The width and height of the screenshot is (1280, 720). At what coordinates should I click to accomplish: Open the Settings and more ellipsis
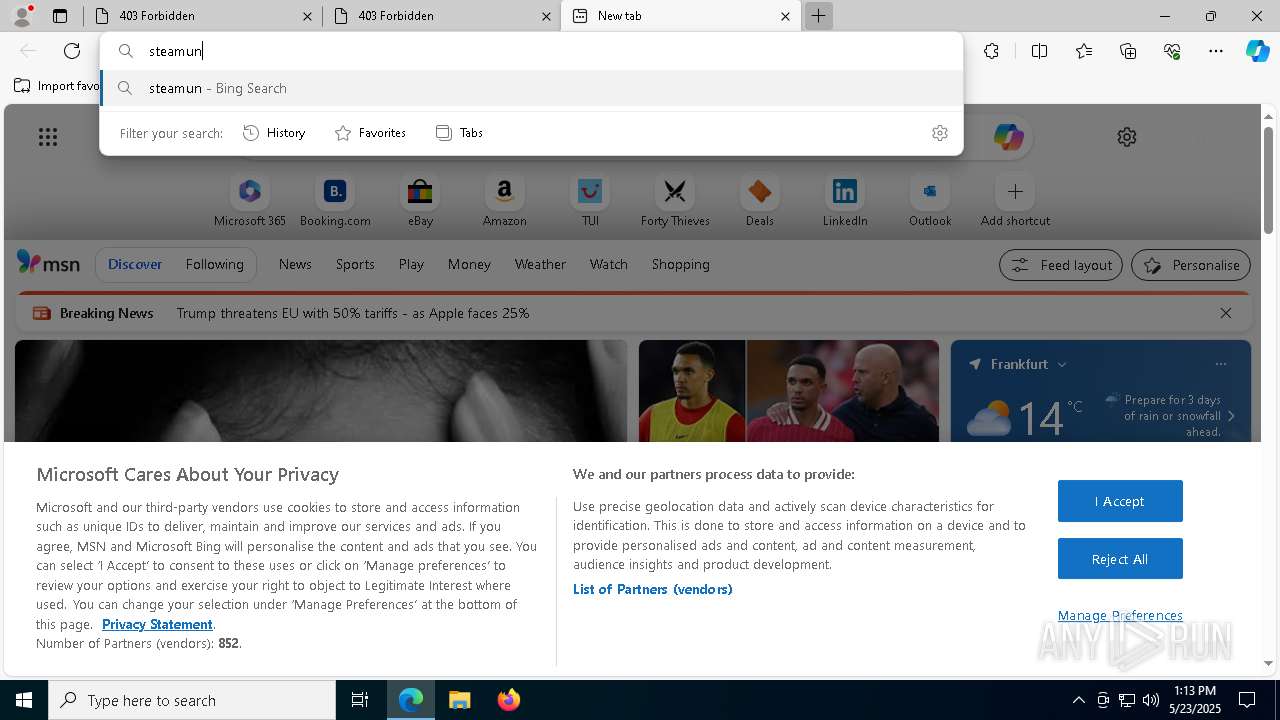[x=1216, y=51]
